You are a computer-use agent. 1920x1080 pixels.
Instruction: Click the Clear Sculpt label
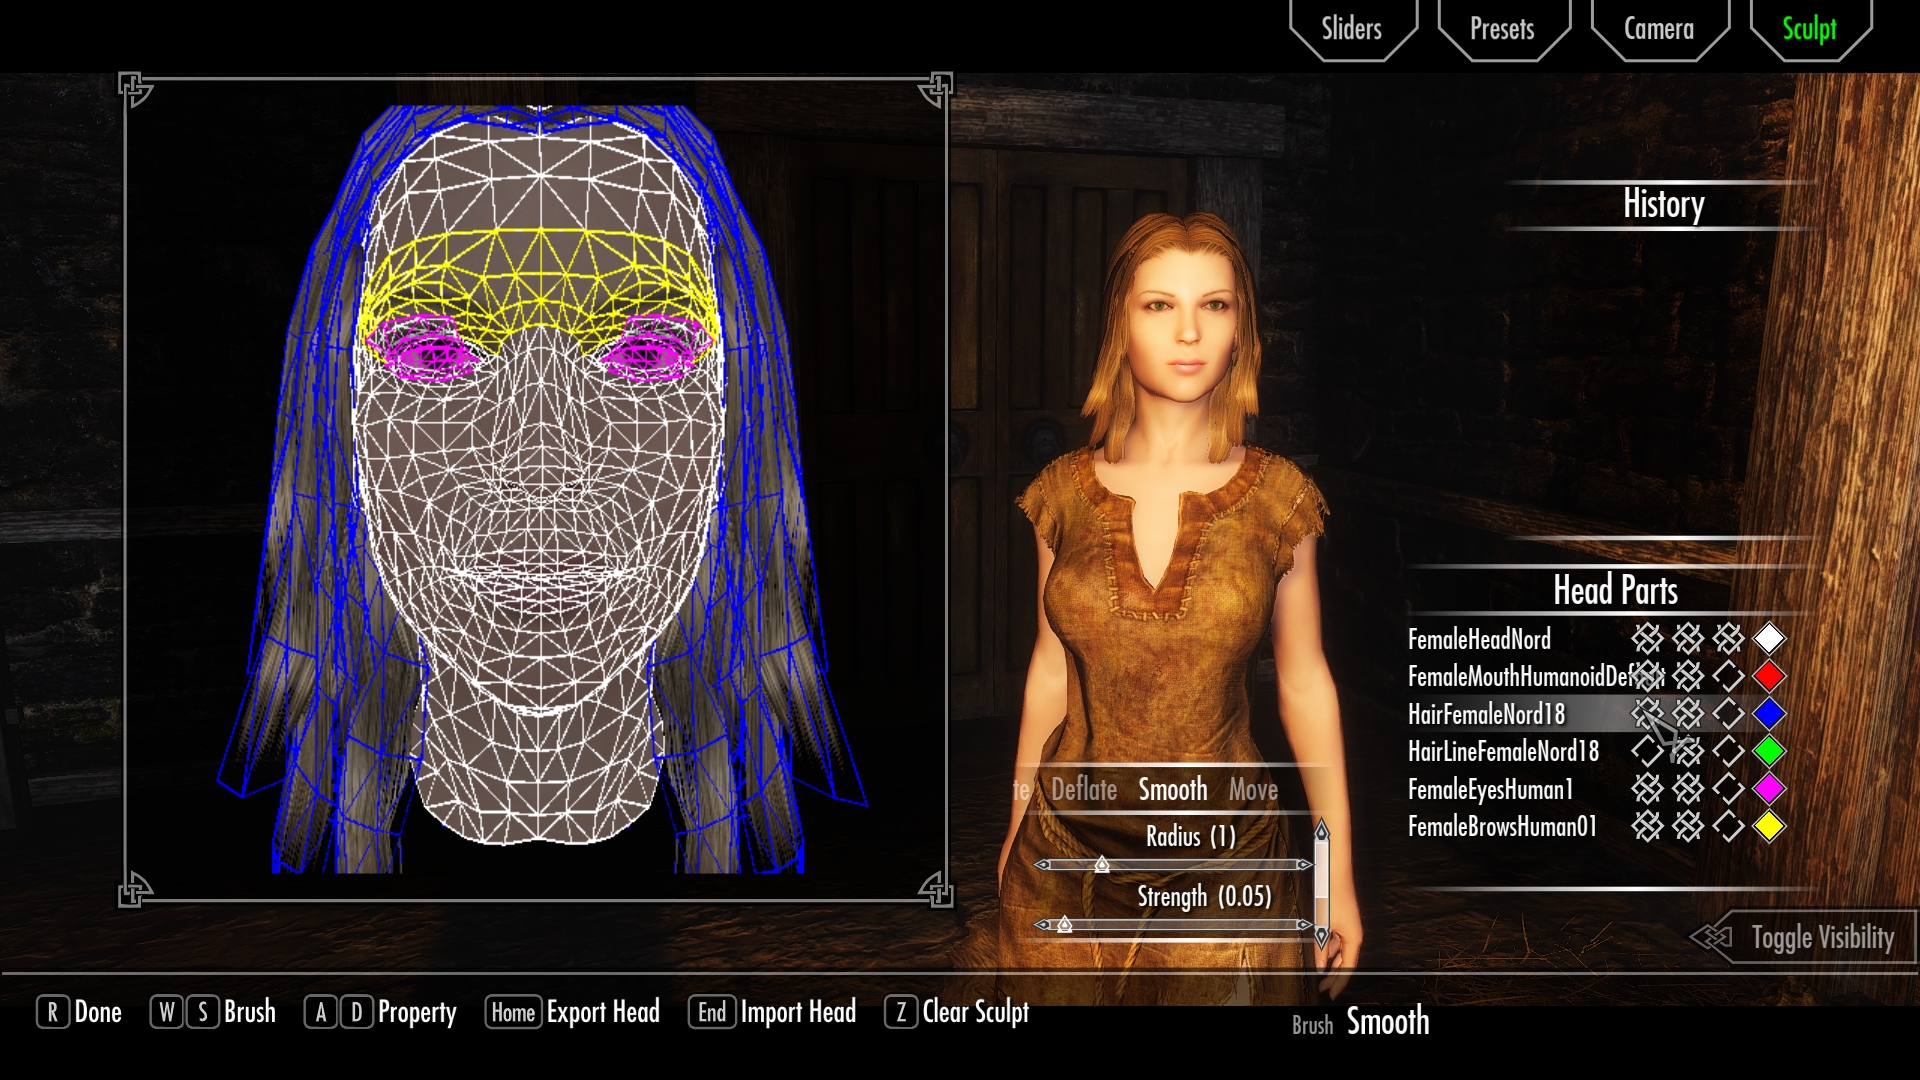[975, 1012]
